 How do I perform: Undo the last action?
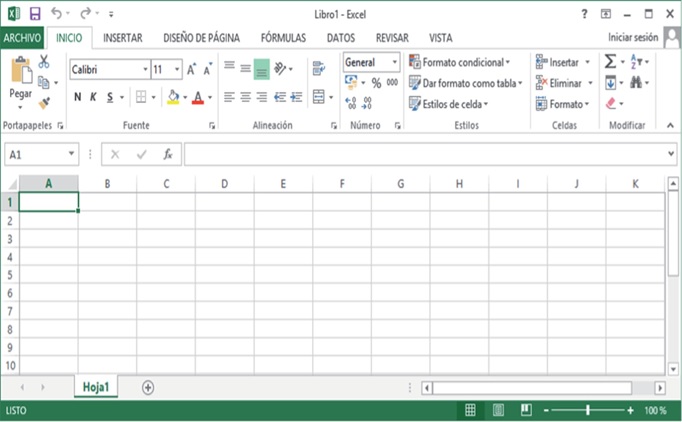[x=57, y=13]
